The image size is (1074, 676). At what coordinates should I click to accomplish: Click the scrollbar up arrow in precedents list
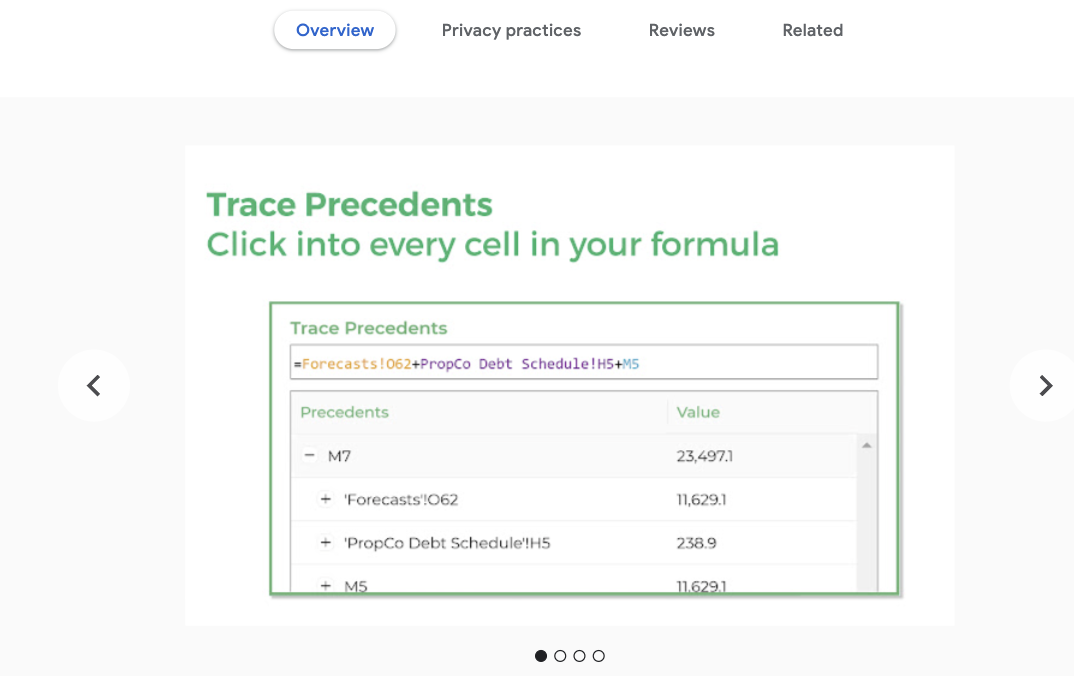click(x=867, y=445)
